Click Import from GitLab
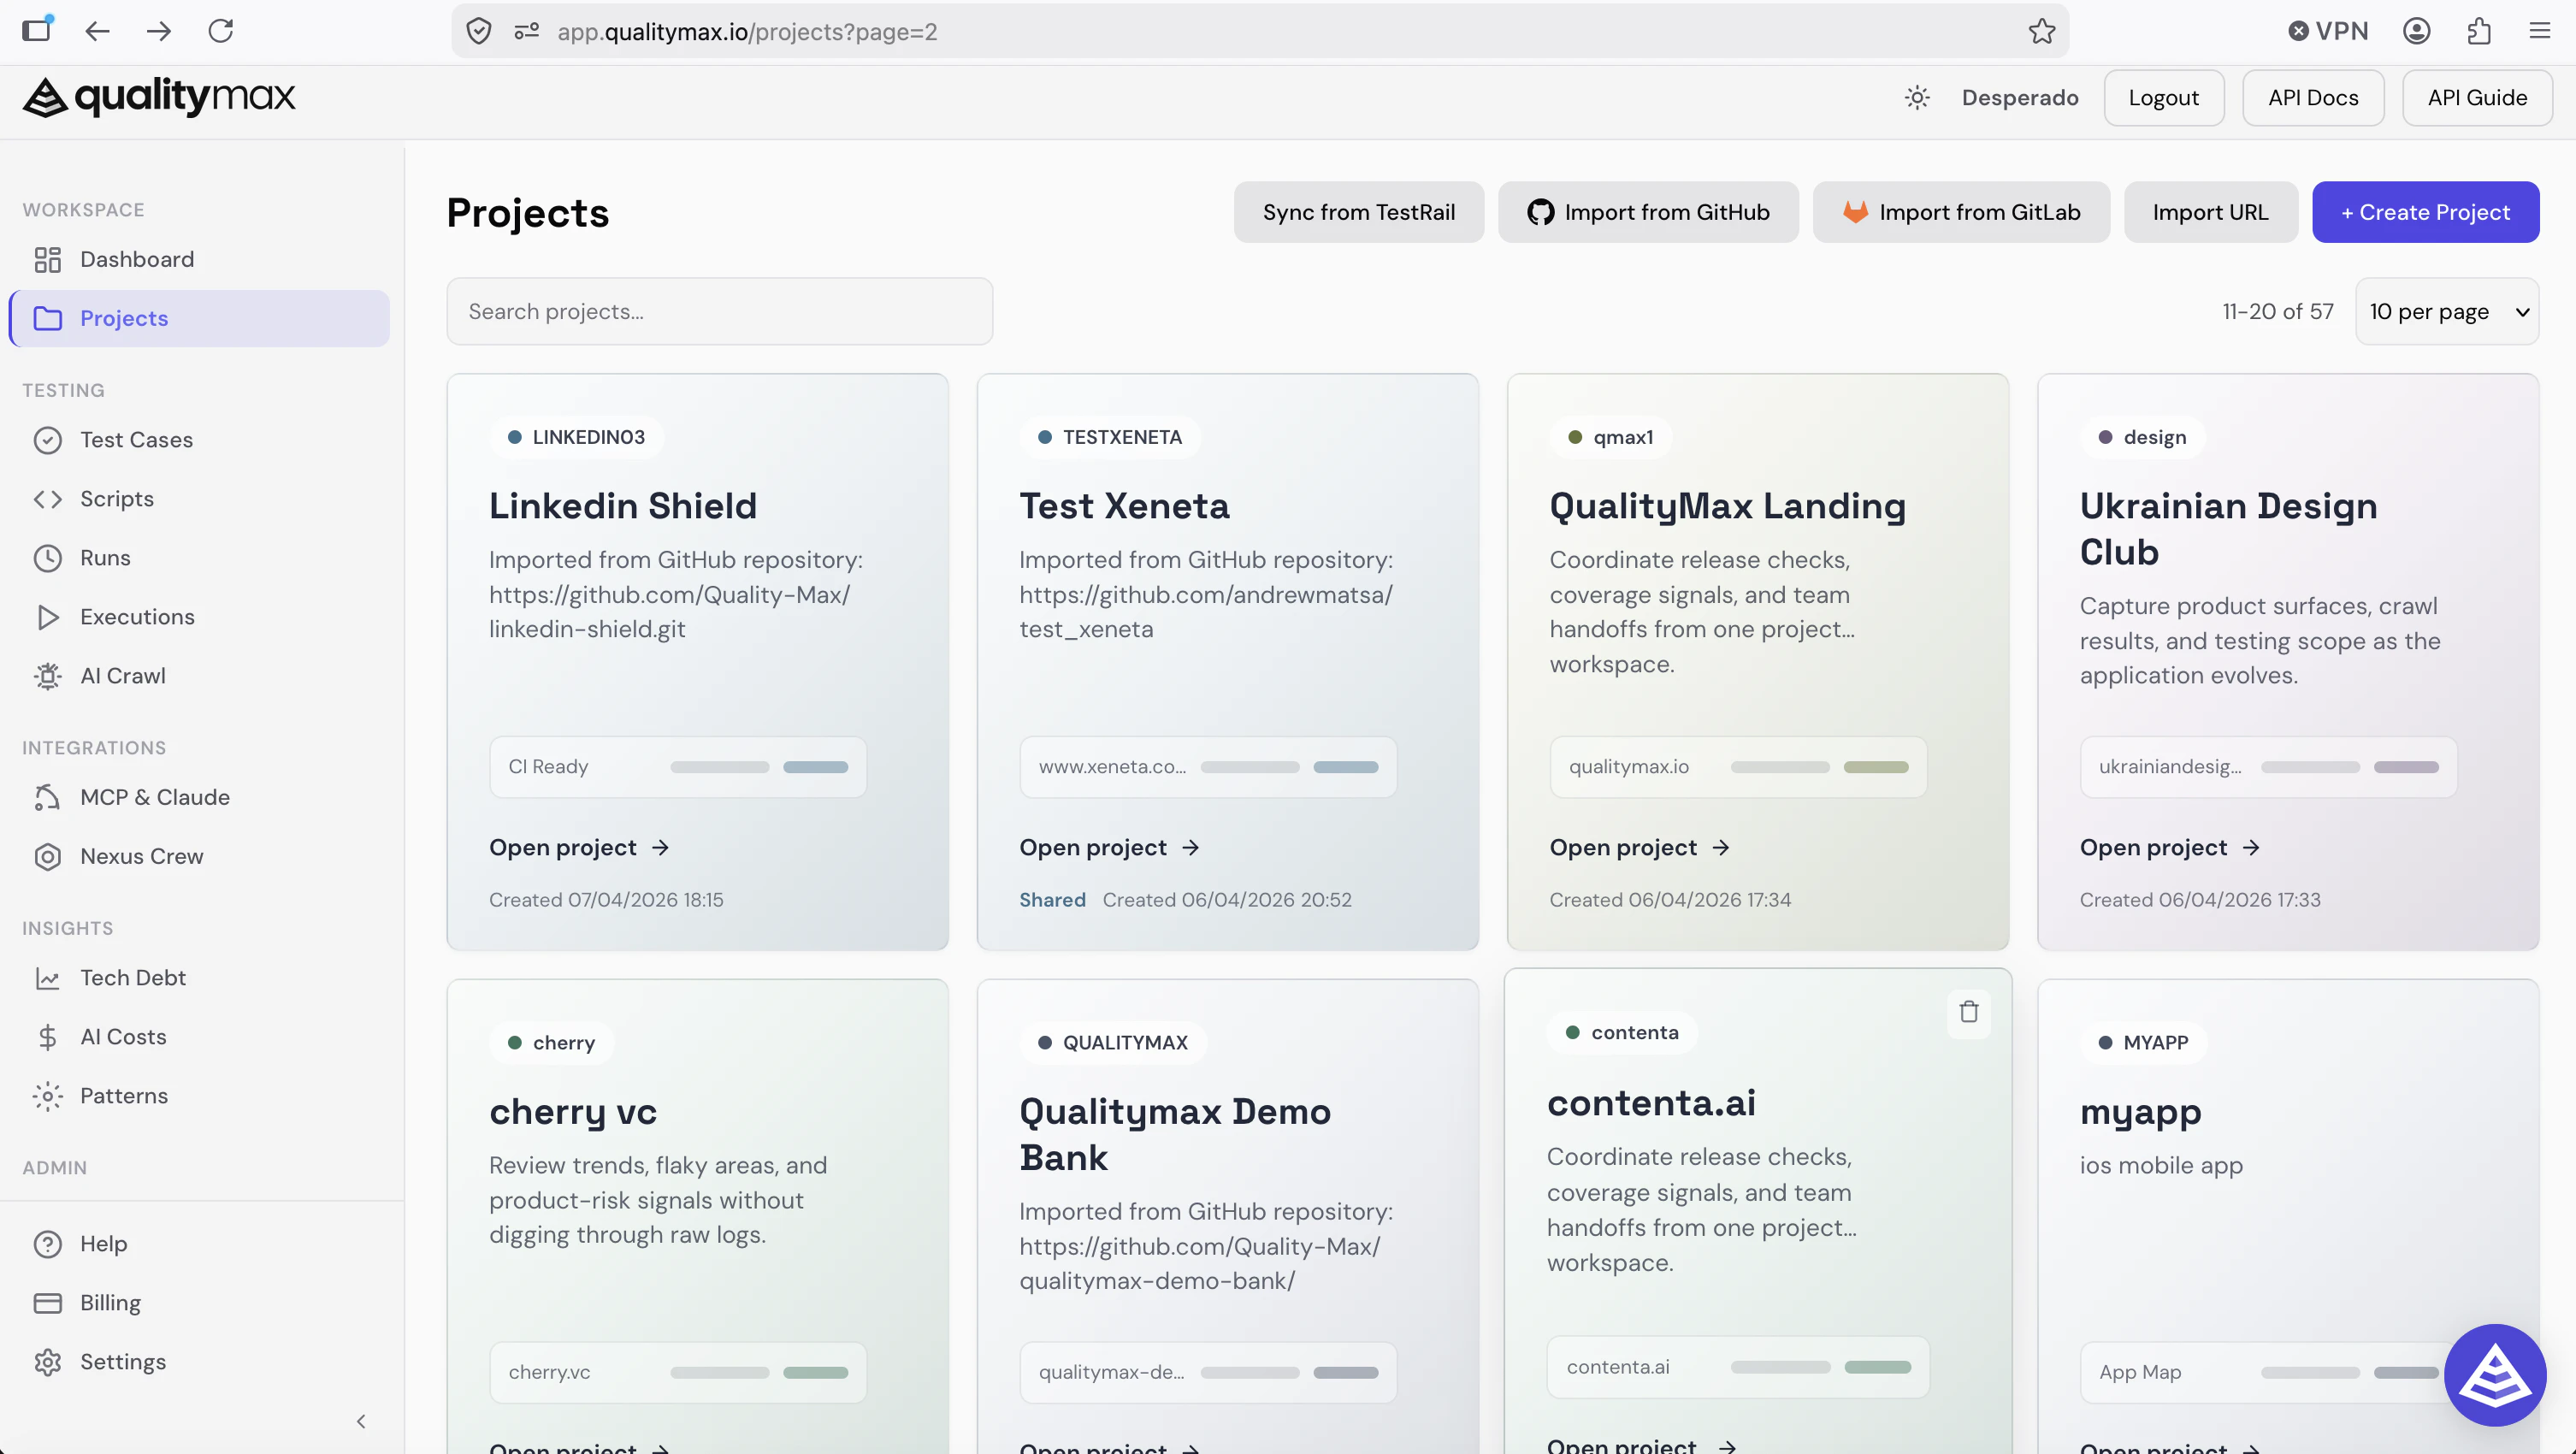This screenshot has width=2576, height=1454. tap(1961, 212)
